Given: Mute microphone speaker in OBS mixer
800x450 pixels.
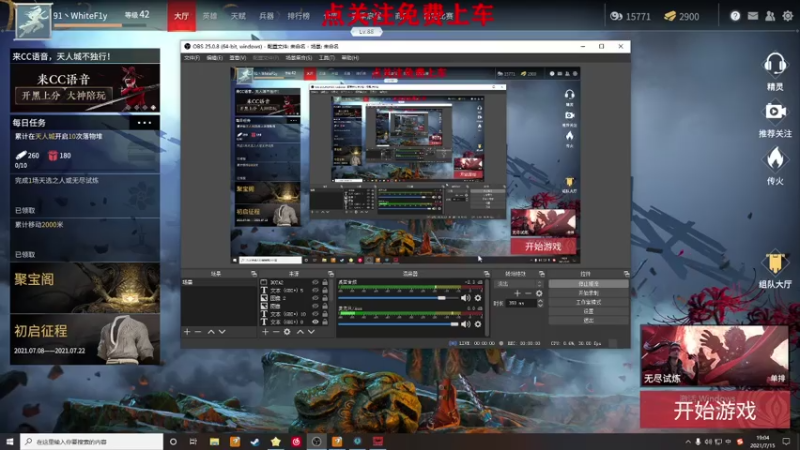Looking at the screenshot, I should 465,324.
